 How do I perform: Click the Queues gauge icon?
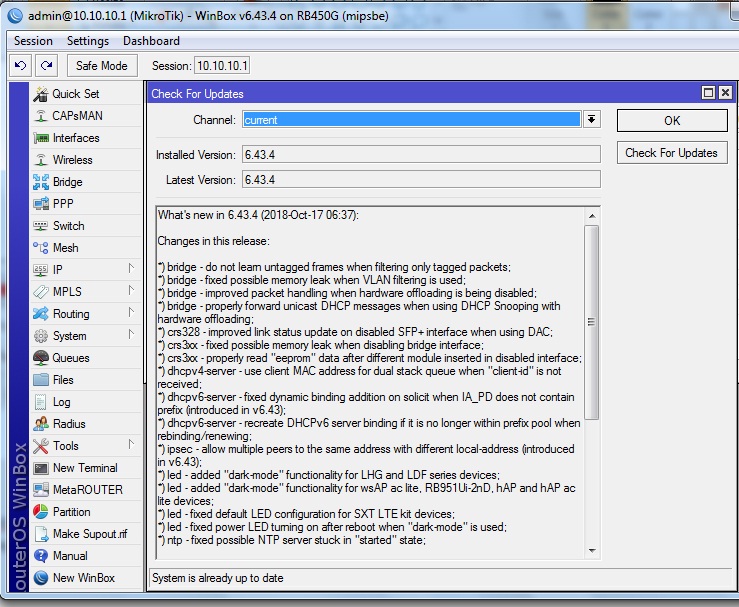click(x=41, y=358)
